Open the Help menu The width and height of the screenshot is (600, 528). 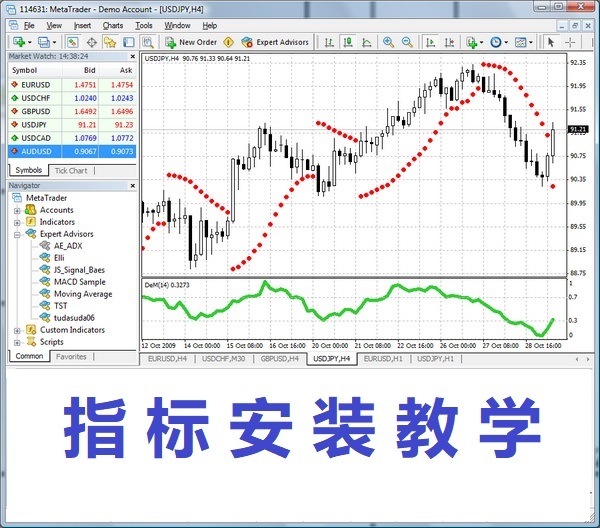pyautogui.click(x=210, y=26)
